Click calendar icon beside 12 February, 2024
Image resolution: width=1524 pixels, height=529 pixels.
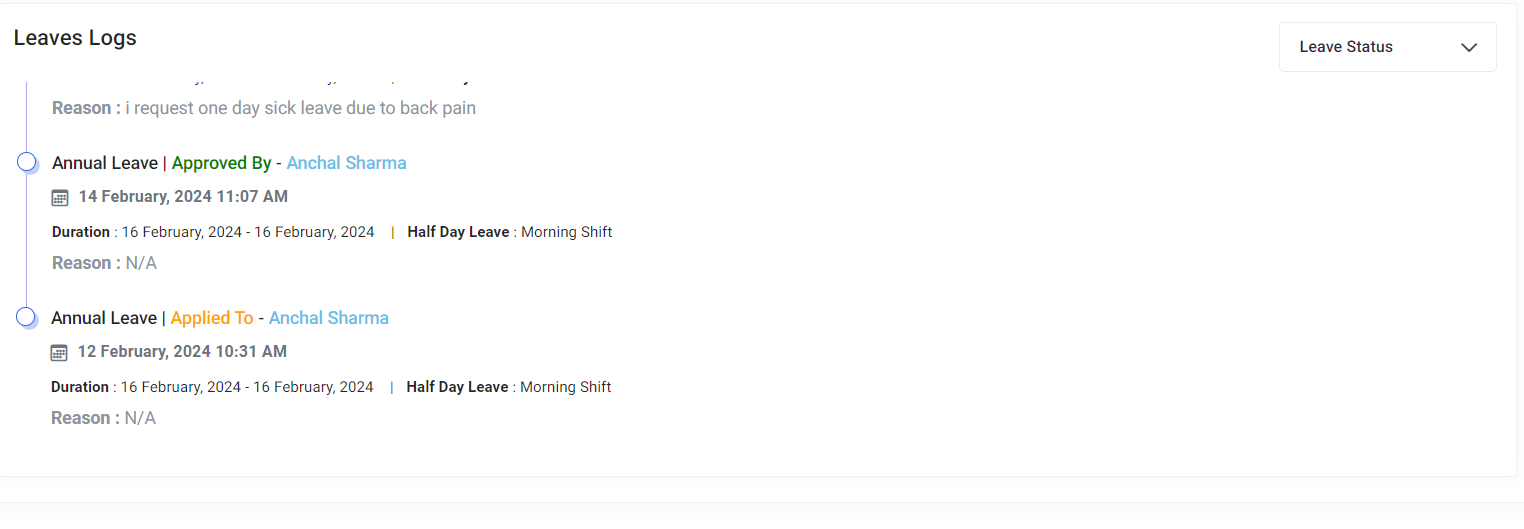[x=59, y=352]
